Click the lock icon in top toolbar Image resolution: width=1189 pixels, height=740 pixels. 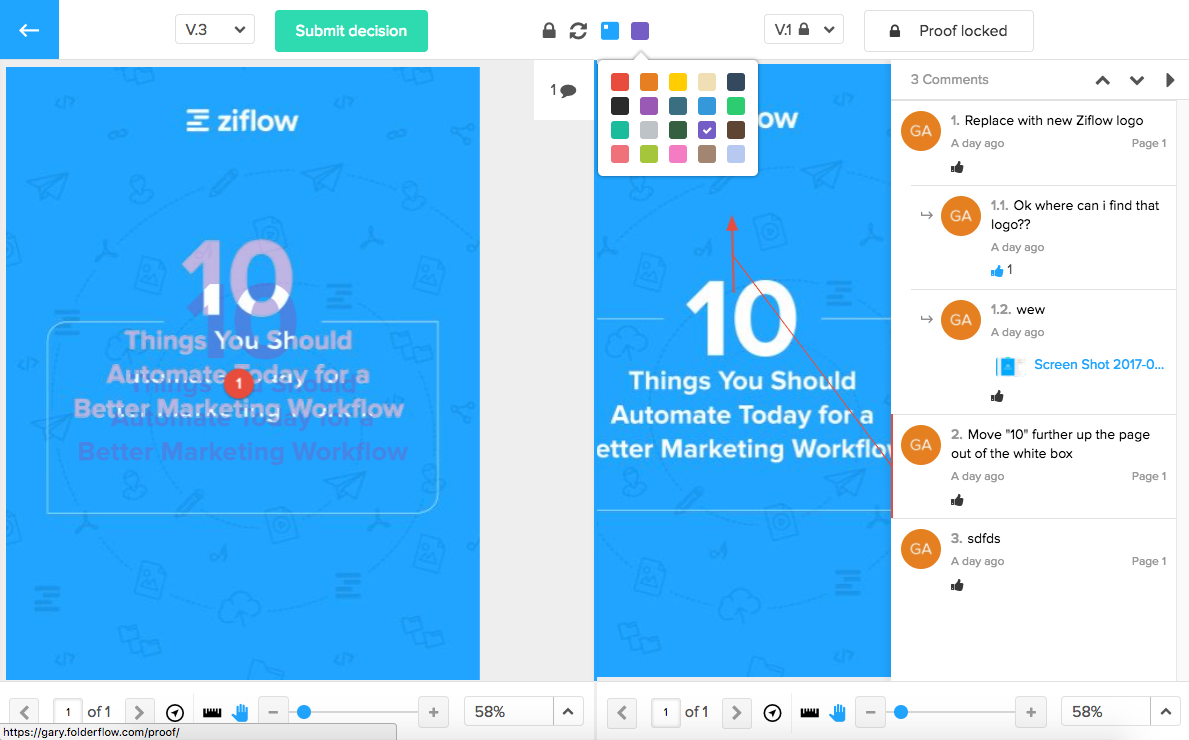[548, 31]
